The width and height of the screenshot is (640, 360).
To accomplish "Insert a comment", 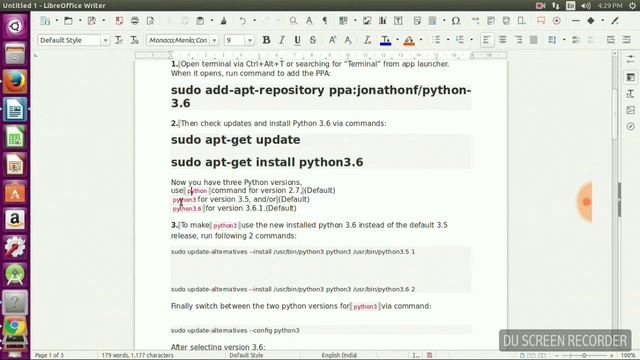I will [541, 21].
